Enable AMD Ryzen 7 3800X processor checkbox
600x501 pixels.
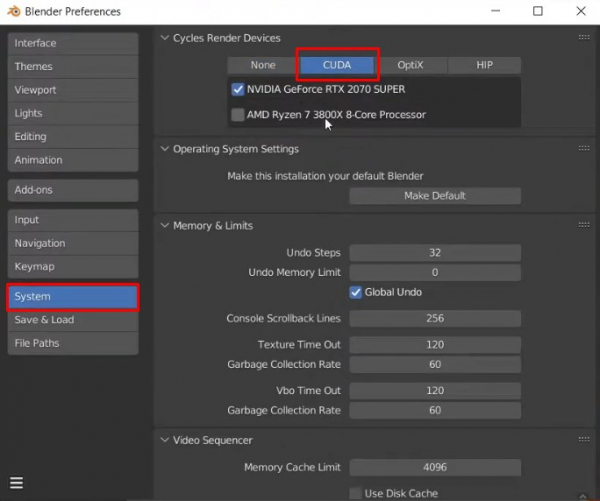(x=238, y=114)
